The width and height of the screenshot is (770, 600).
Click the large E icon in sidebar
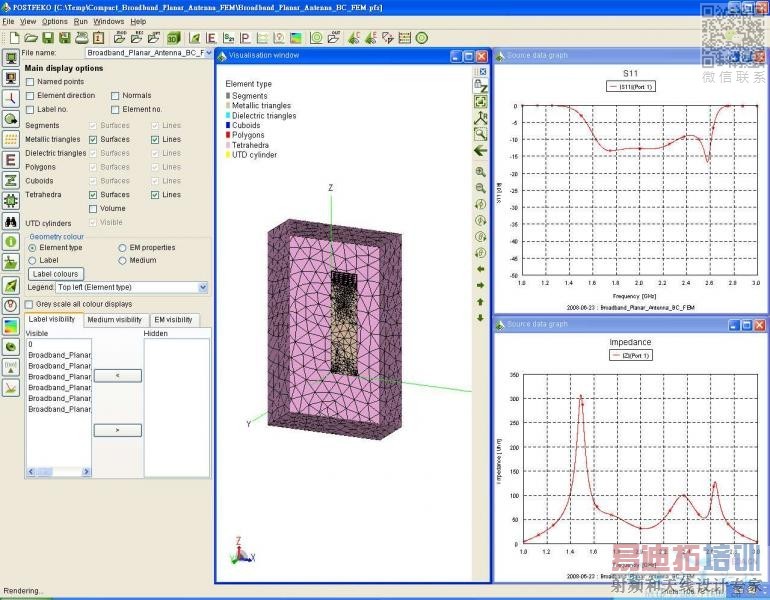click(x=11, y=160)
